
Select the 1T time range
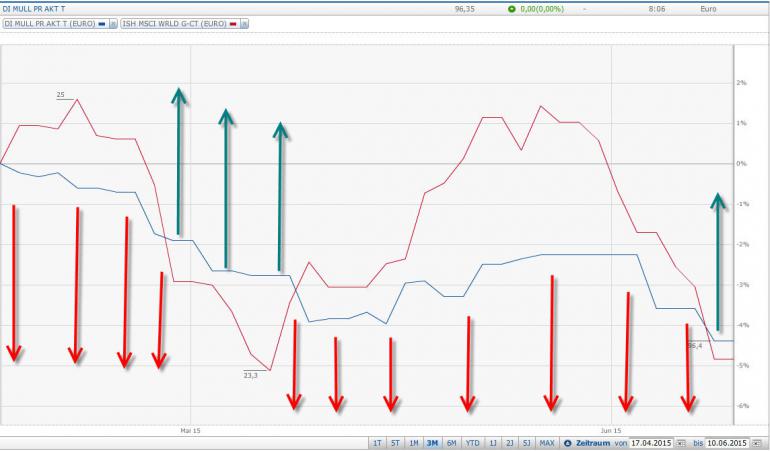click(x=377, y=443)
